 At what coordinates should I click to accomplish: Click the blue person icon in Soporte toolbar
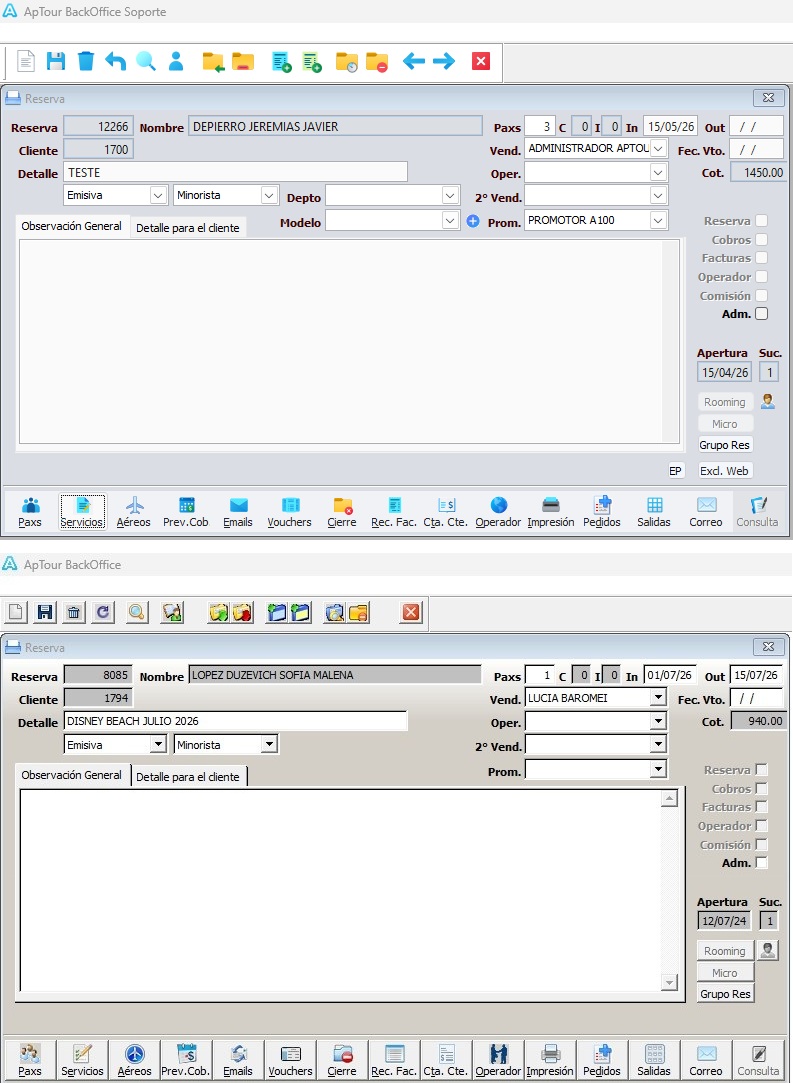[x=176, y=61]
